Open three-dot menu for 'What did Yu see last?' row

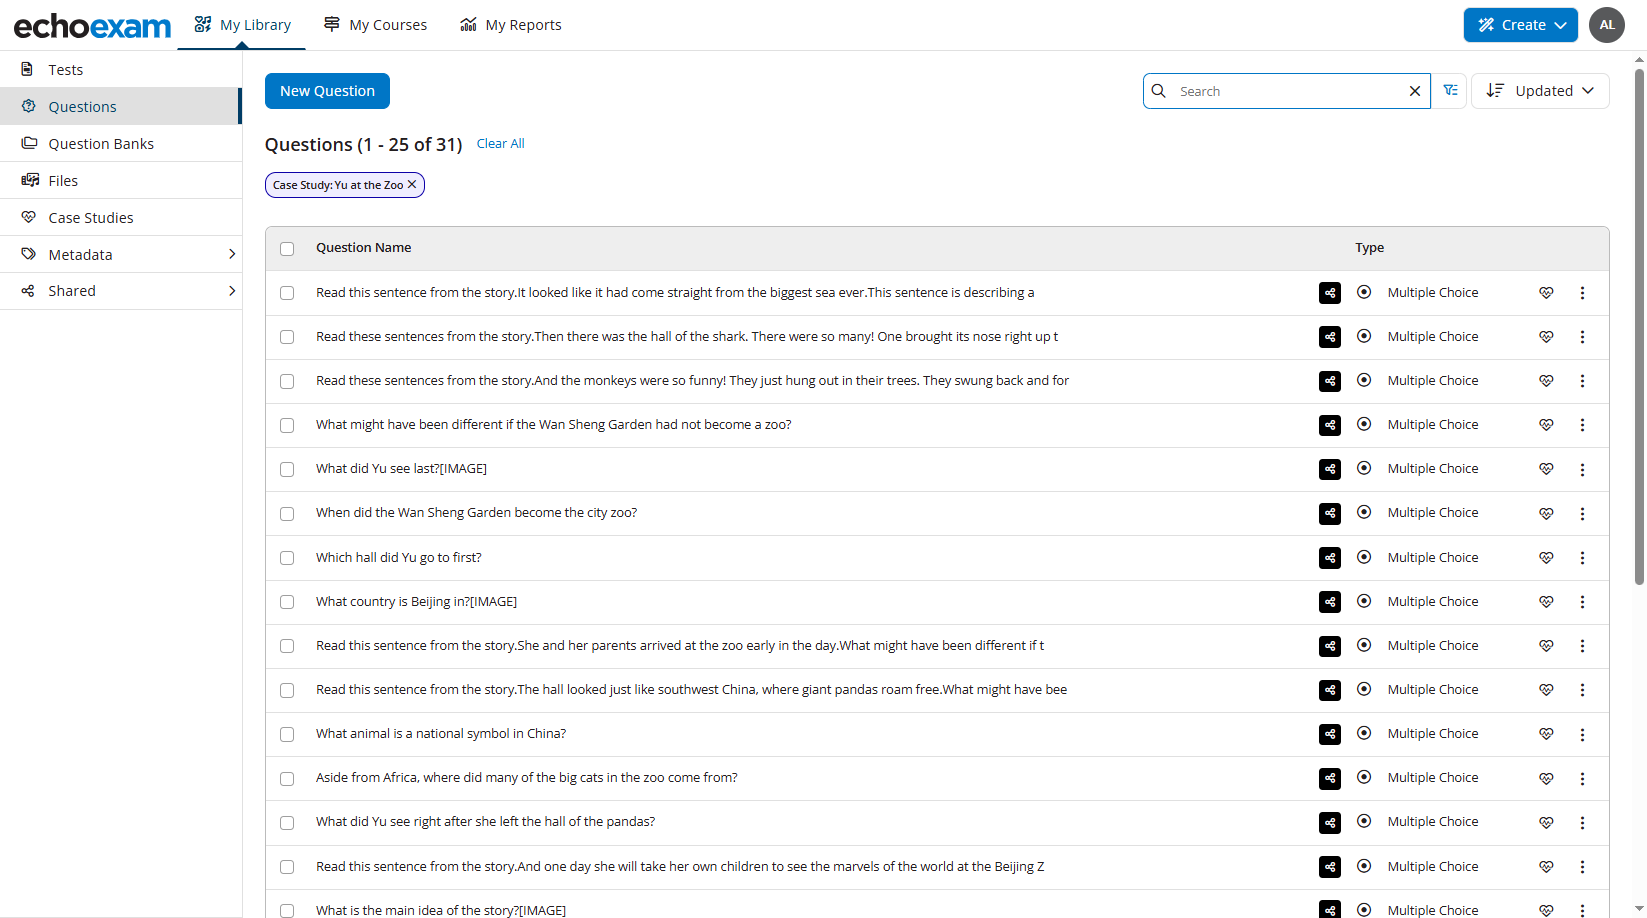tap(1582, 469)
